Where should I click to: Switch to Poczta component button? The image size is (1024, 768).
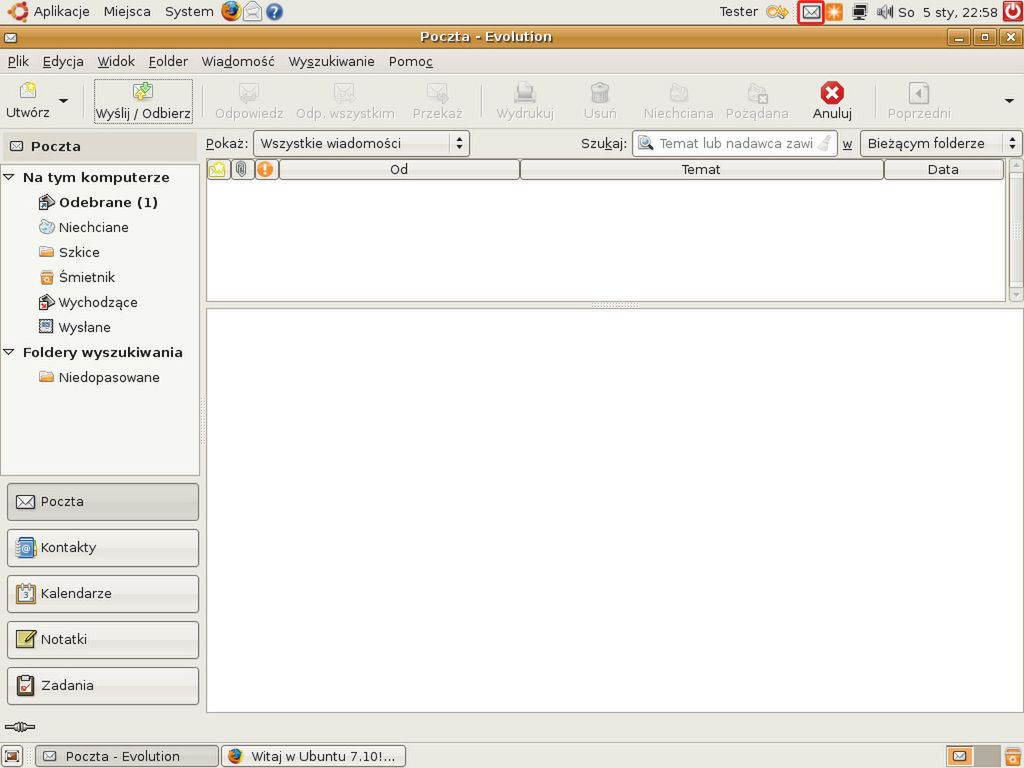(x=103, y=502)
